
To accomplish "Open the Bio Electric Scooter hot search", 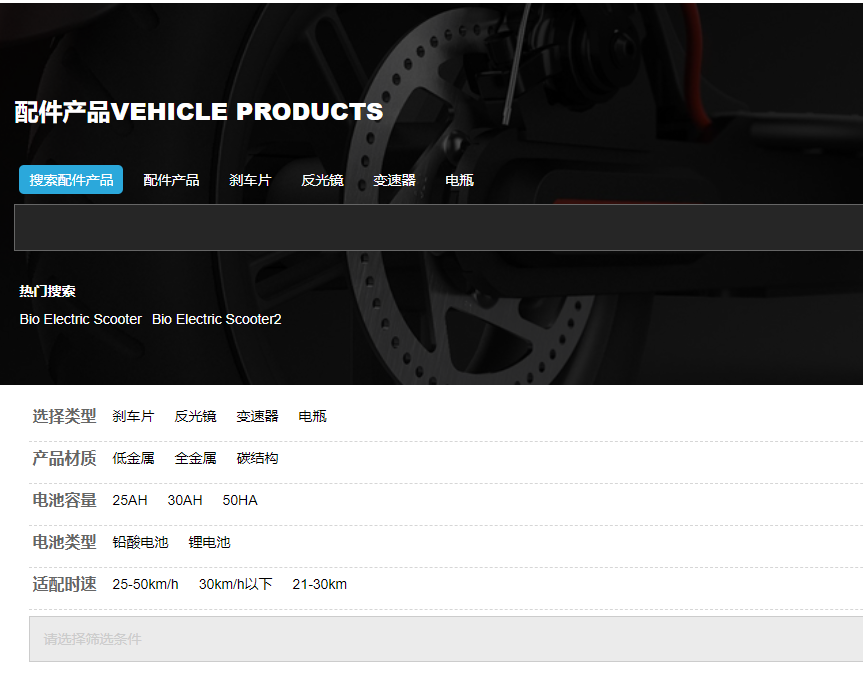I will pos(80,319).
